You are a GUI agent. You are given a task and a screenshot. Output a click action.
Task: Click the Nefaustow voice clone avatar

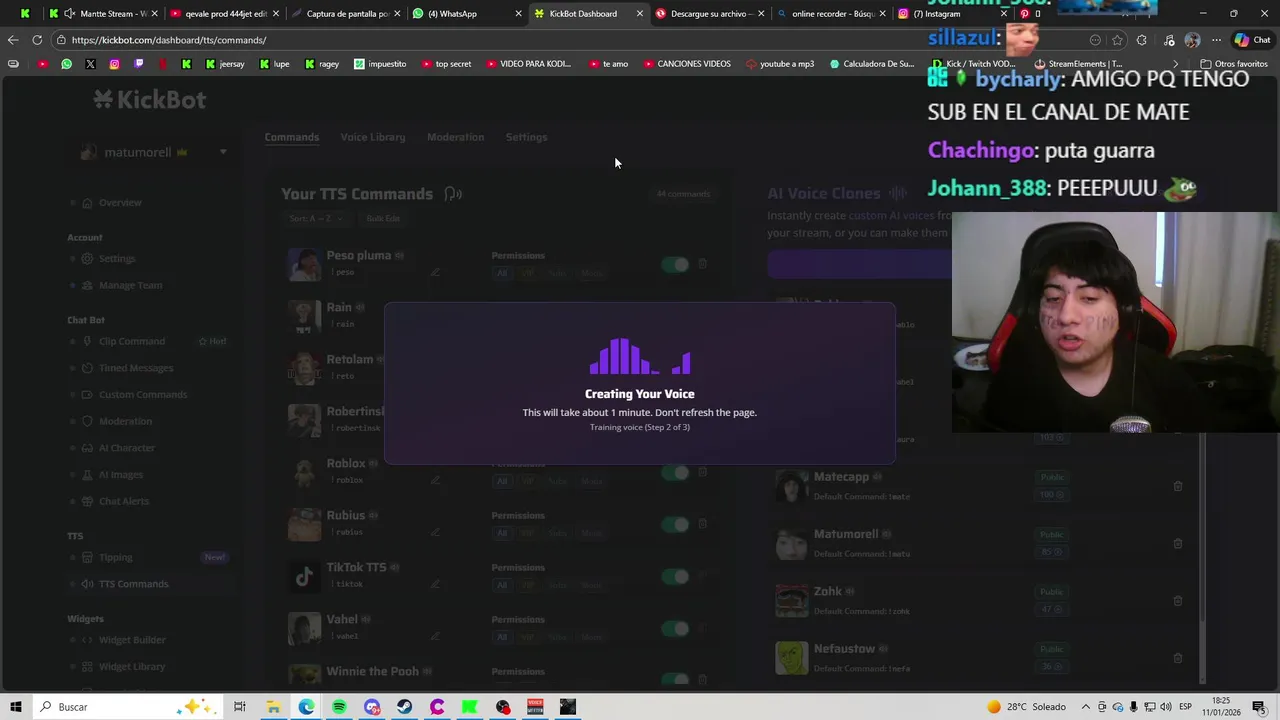791,658
